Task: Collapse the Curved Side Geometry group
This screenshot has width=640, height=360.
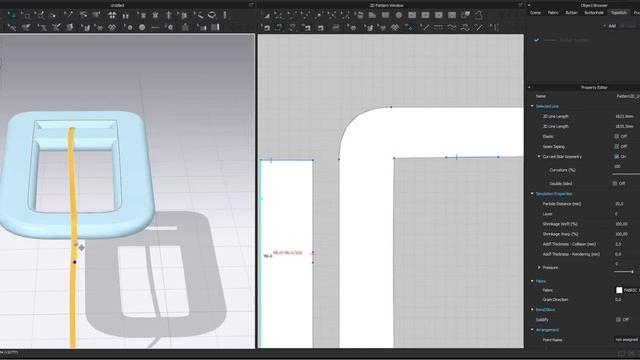Action: click(539, 156)
